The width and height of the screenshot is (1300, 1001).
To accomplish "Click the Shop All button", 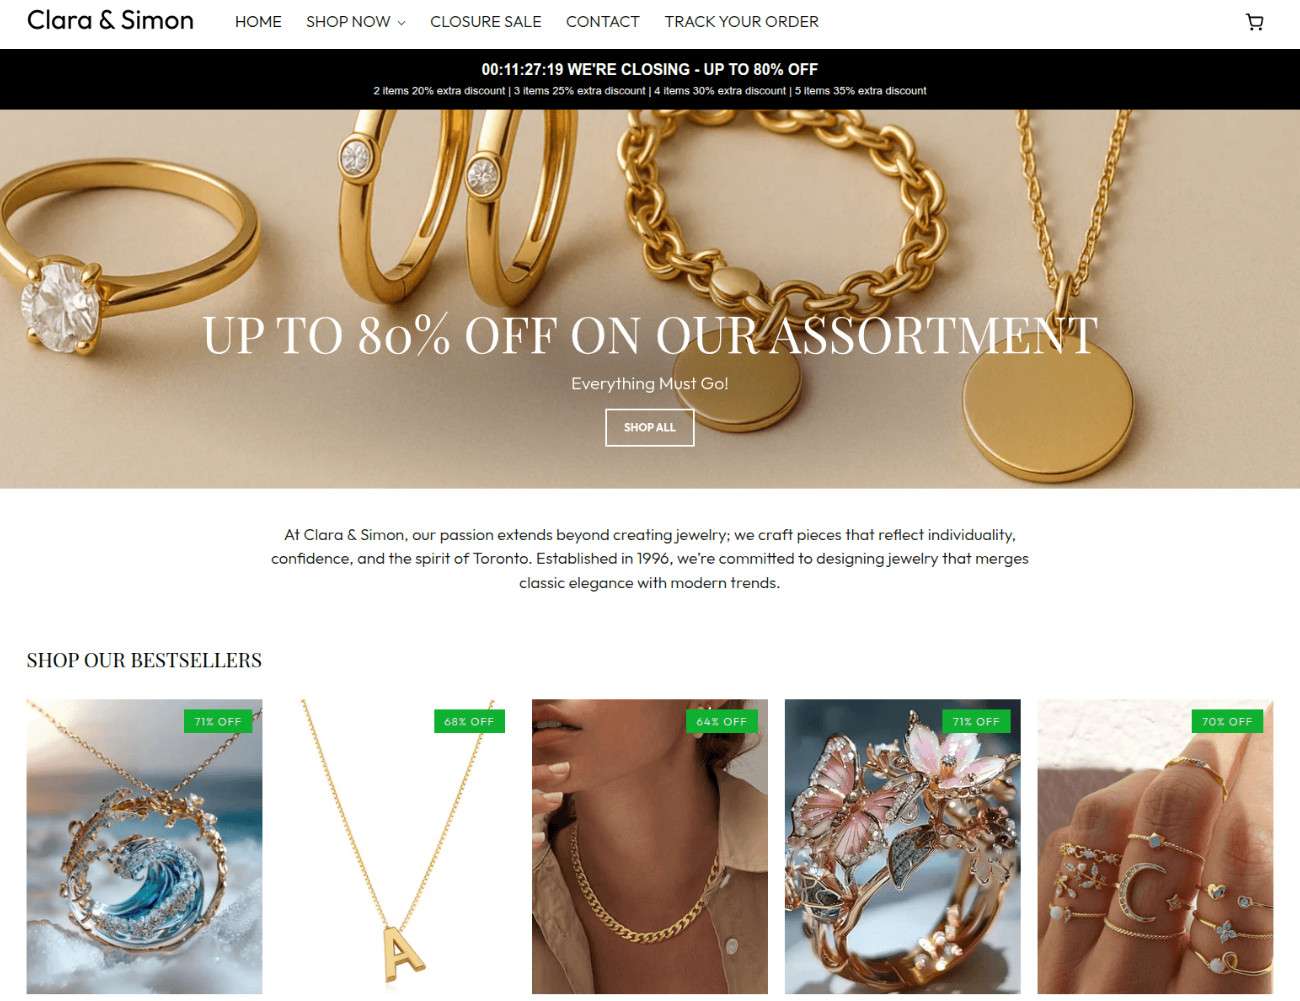I will [x=650, y=427].
